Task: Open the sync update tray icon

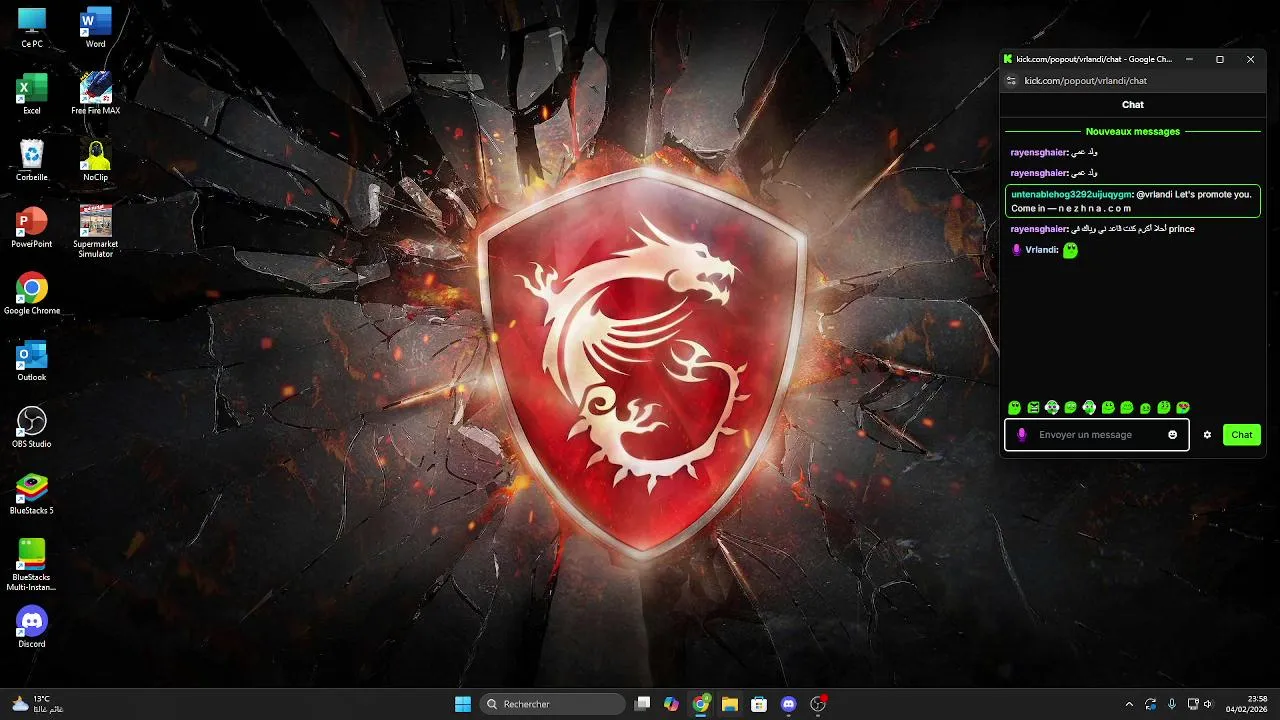Action: click(x=1151, y=704)
